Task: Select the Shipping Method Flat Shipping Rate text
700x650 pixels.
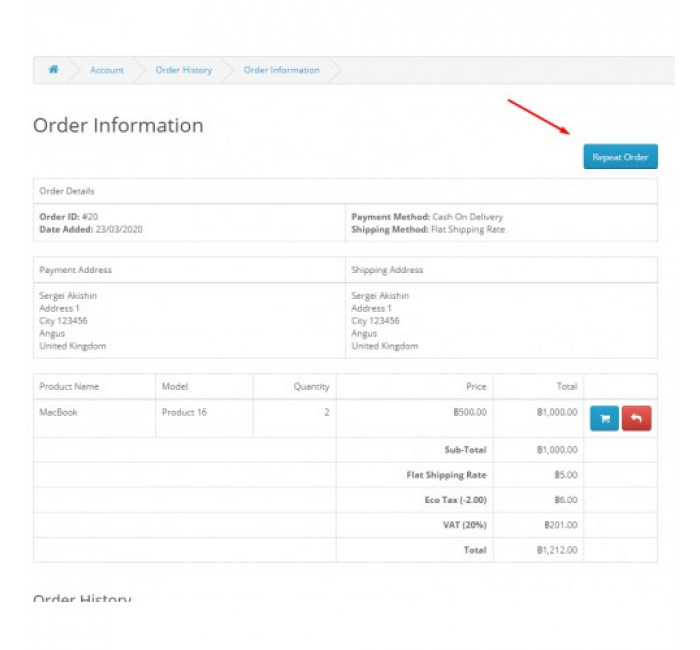Action: 428,229
